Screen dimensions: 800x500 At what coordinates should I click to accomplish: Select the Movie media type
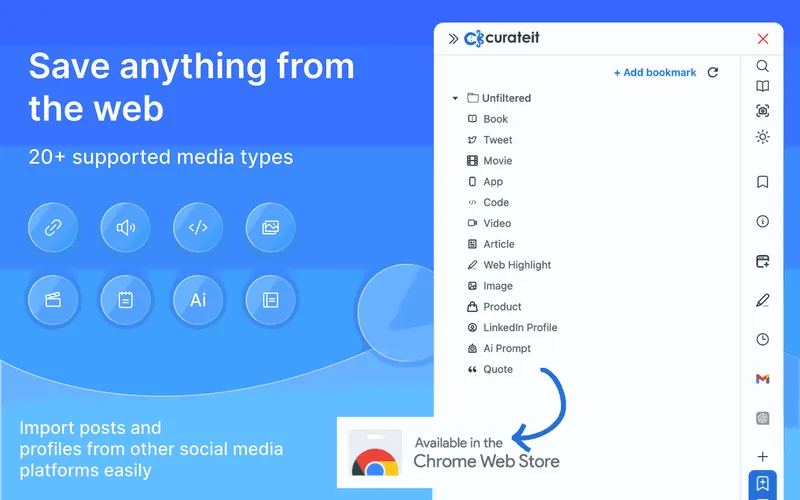pyautogui.click(x=490, y=161)
